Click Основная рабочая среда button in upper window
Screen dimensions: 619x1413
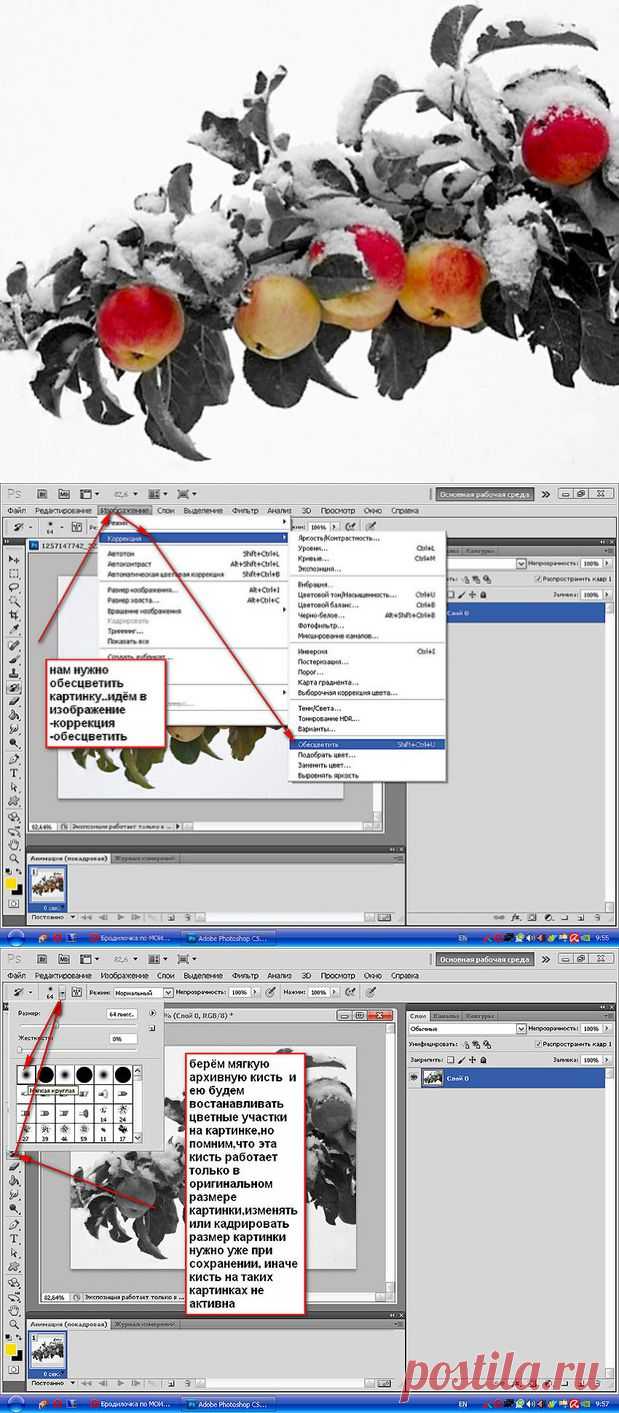tap(482, 494)
